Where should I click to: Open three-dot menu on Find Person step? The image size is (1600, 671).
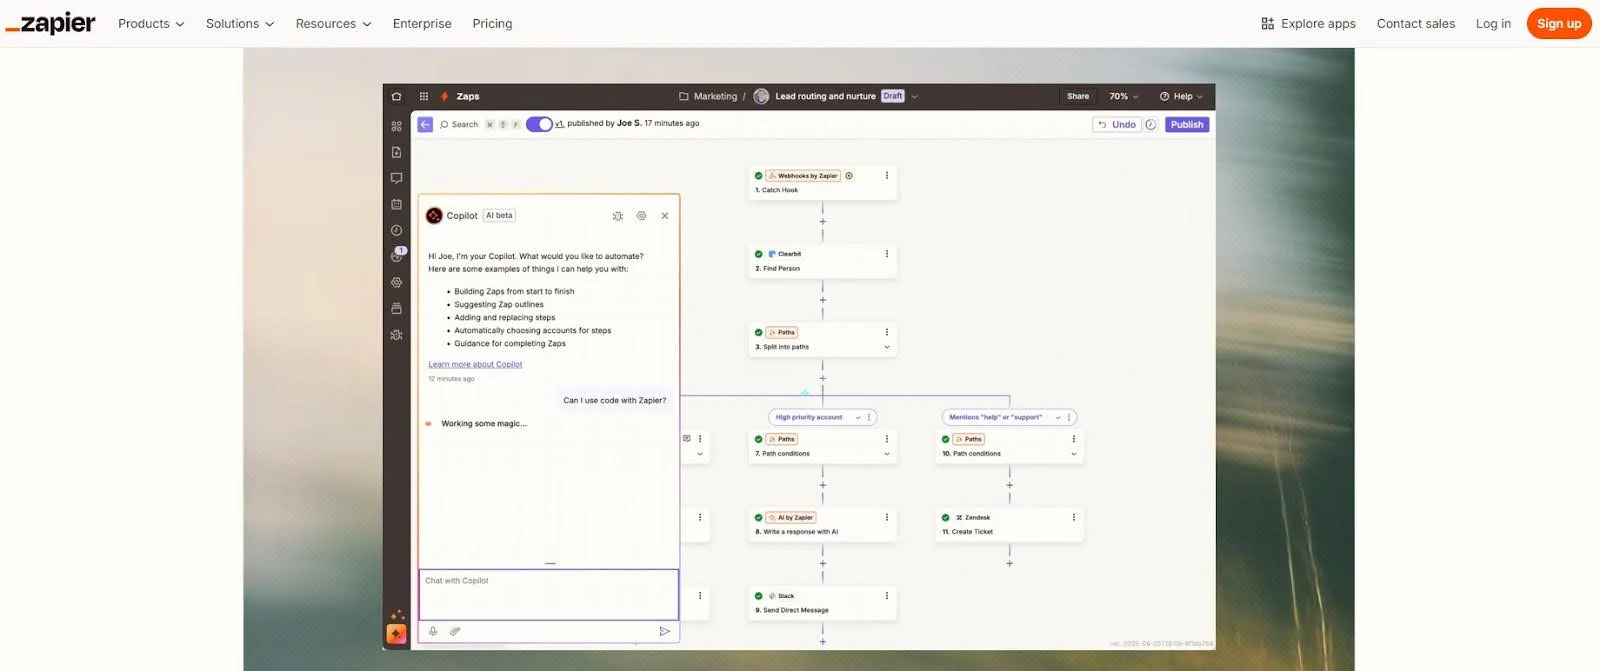click(x=887, y=254)
